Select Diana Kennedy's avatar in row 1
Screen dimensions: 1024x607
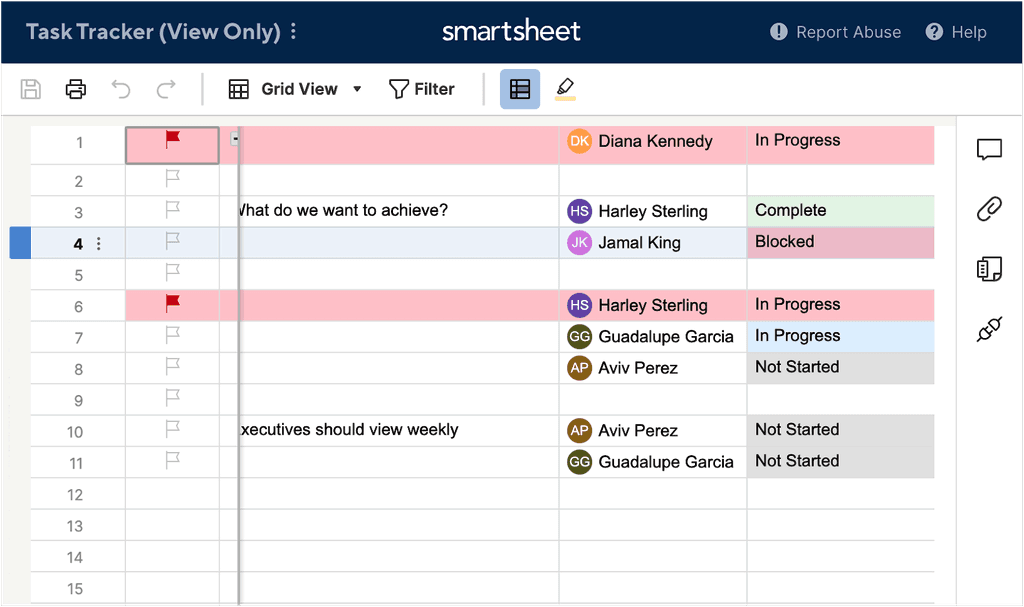[579, 141]
